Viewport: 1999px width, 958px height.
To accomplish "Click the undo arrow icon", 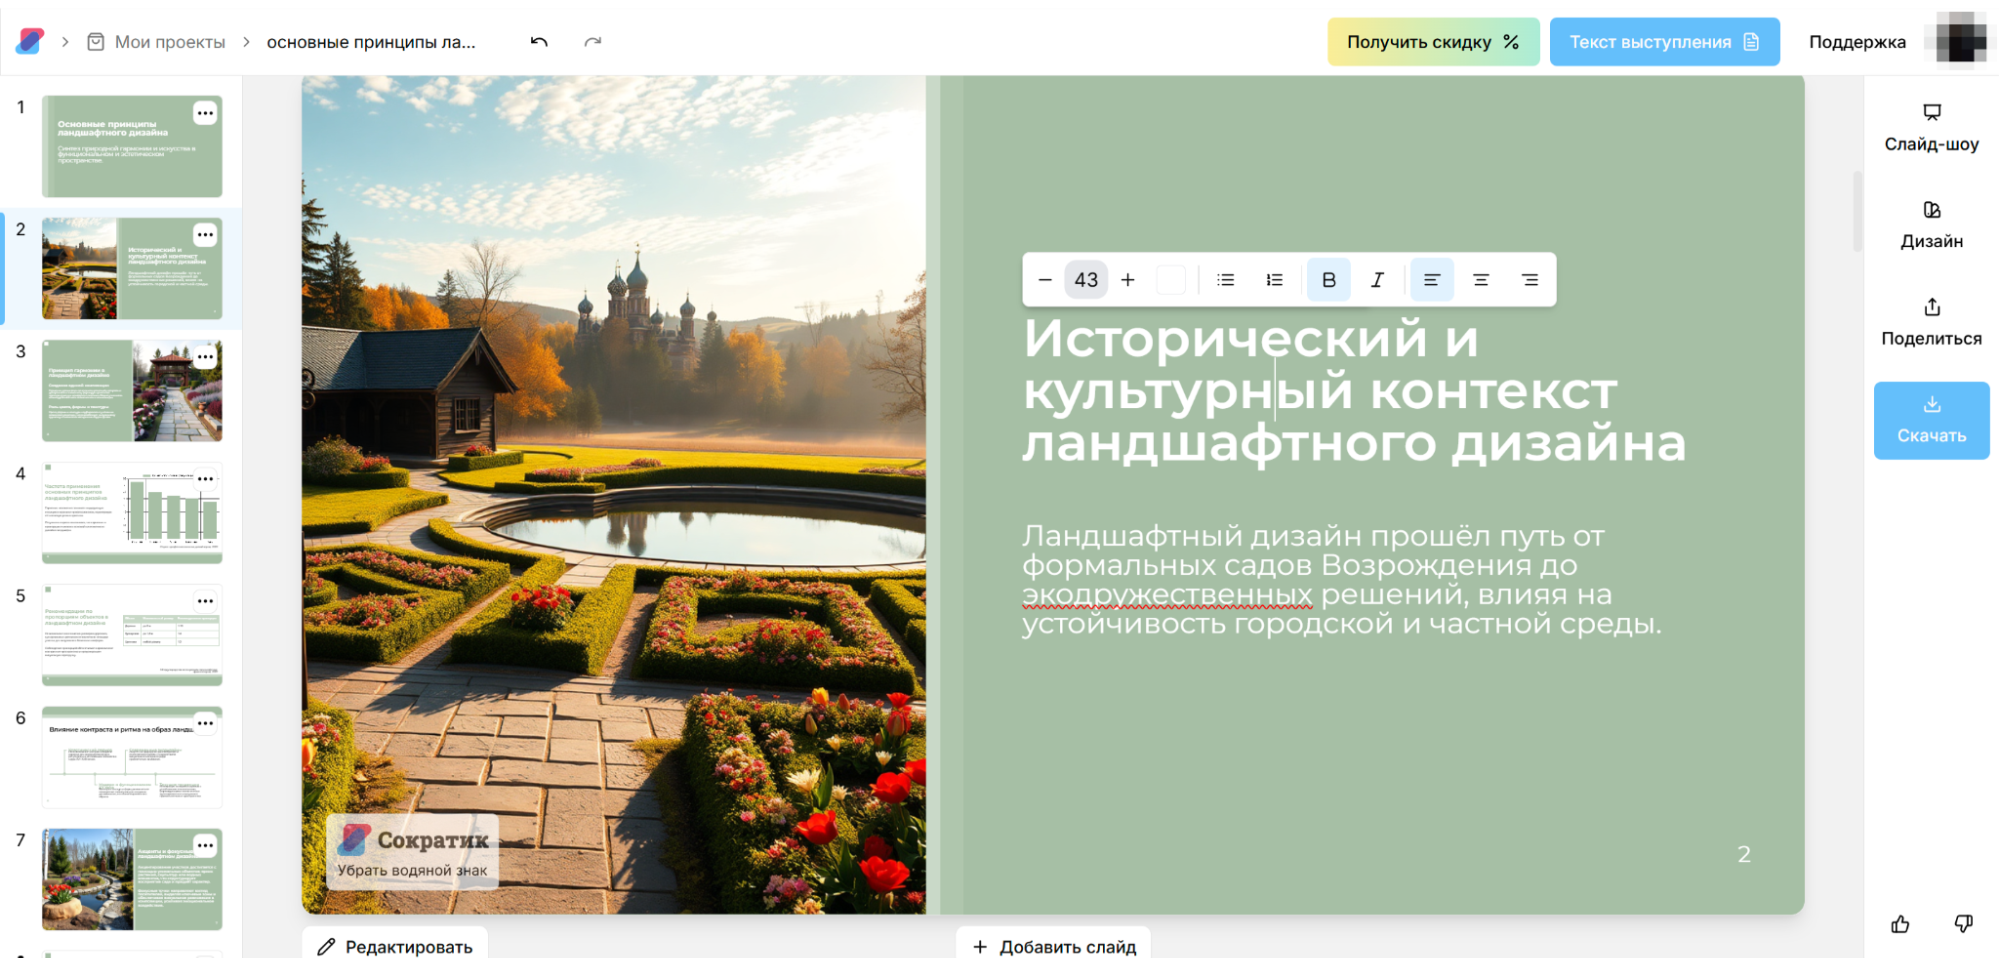I will [539, 42].
